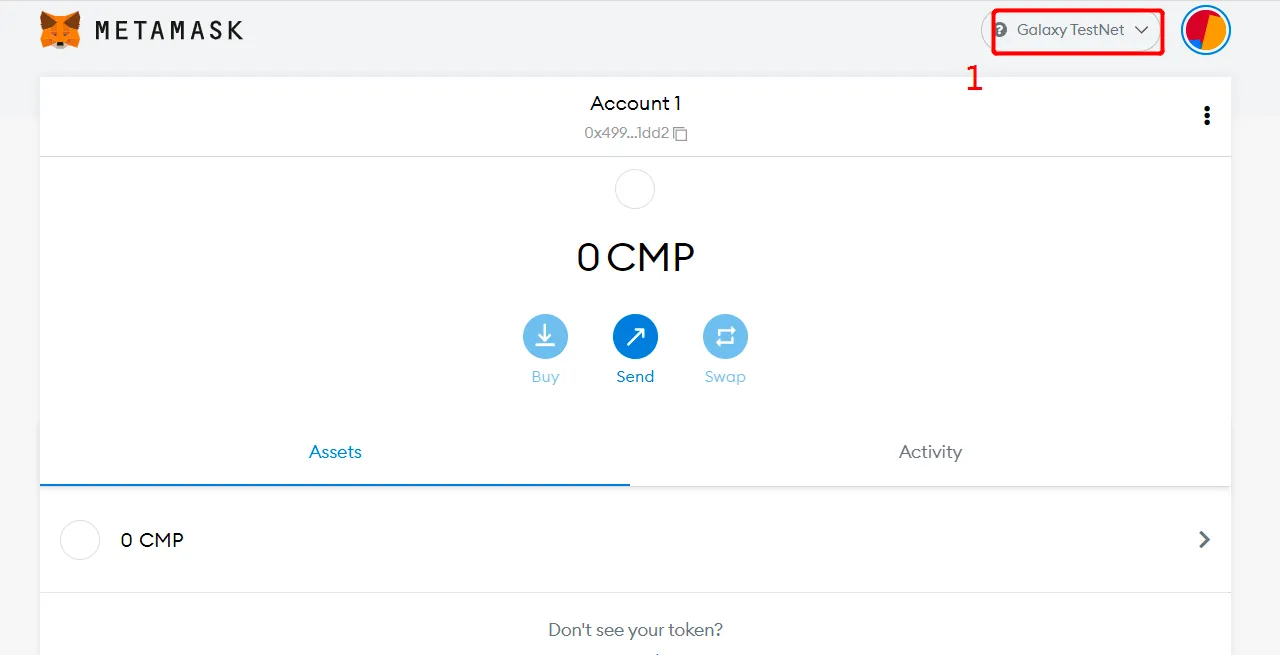Open the three-dot account options menu
Screen dimensions: 1280x655
pos(1207,116)
